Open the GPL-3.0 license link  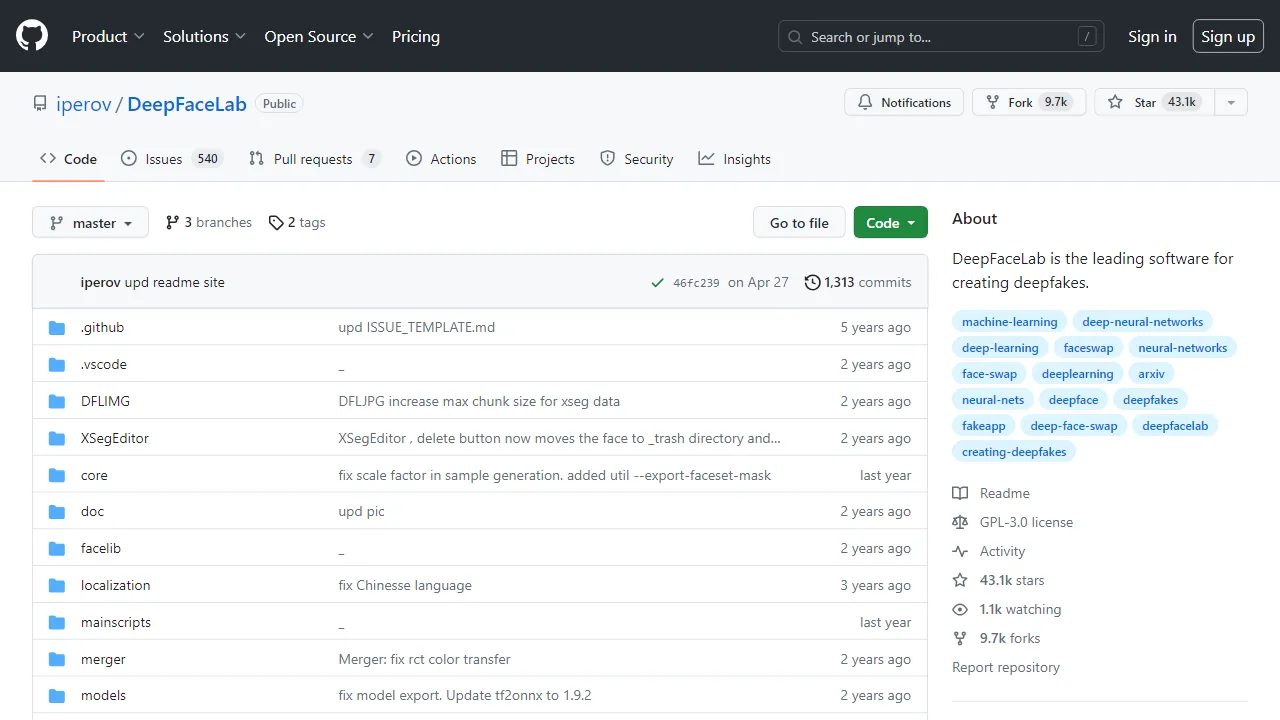coord(1026,522)
